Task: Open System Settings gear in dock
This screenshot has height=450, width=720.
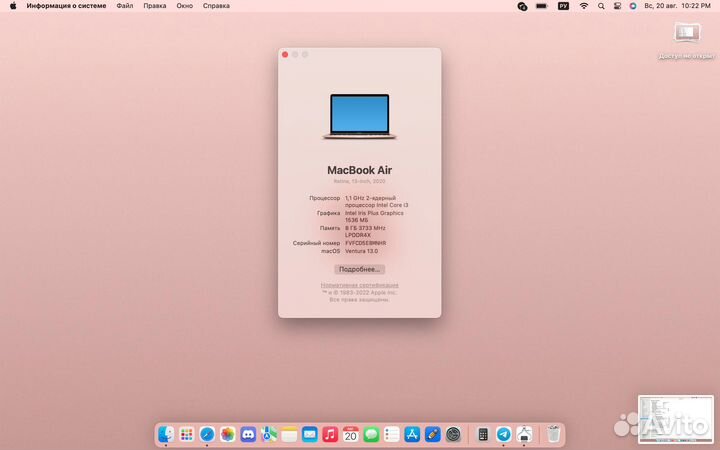Action: [453, 434]
